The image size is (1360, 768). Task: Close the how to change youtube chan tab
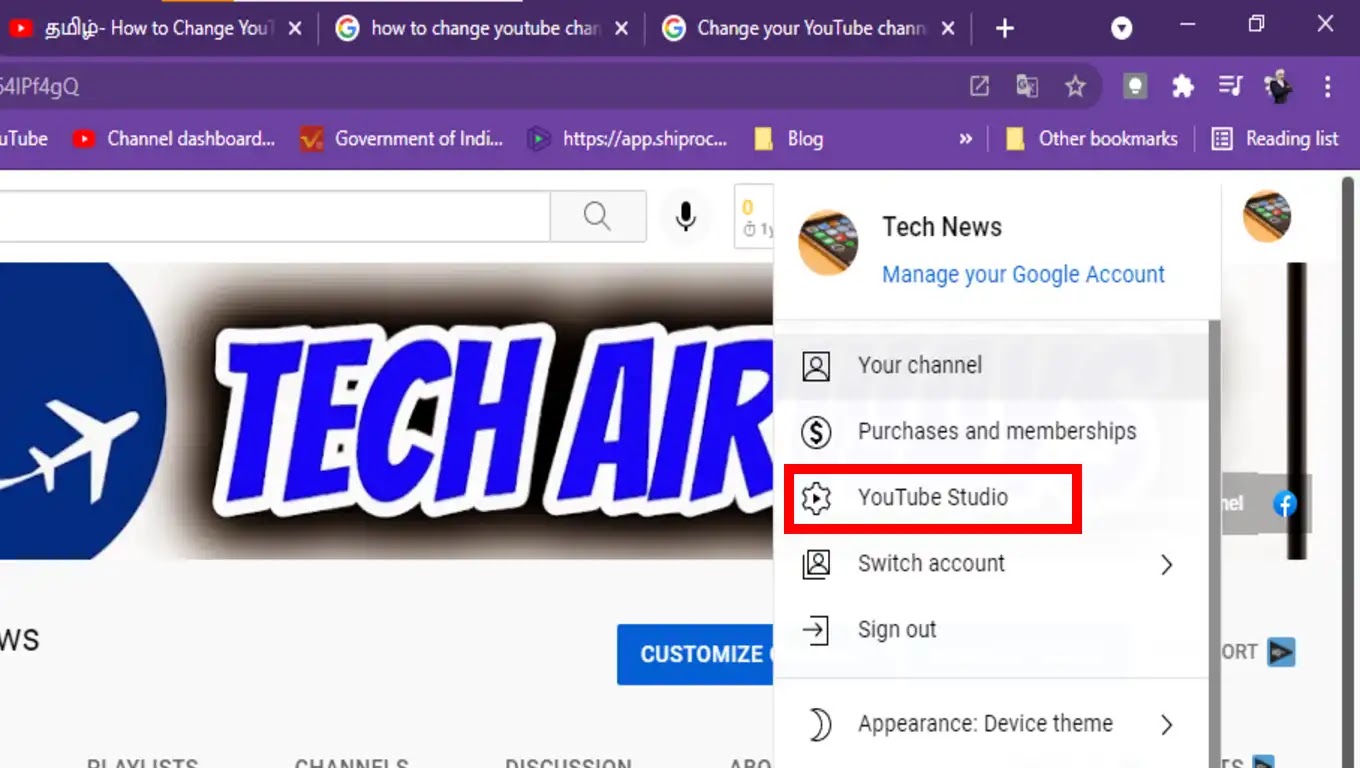click(621, 29)
